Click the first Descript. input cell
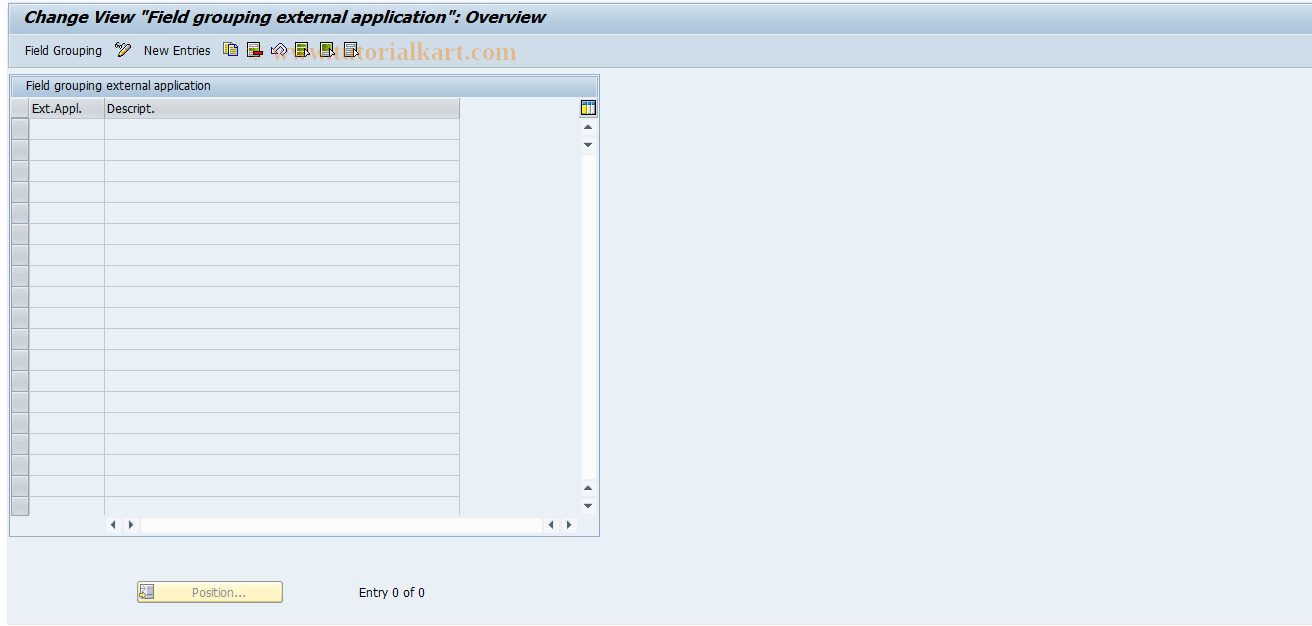This screenshot has height=626, width=1312. 282,129
